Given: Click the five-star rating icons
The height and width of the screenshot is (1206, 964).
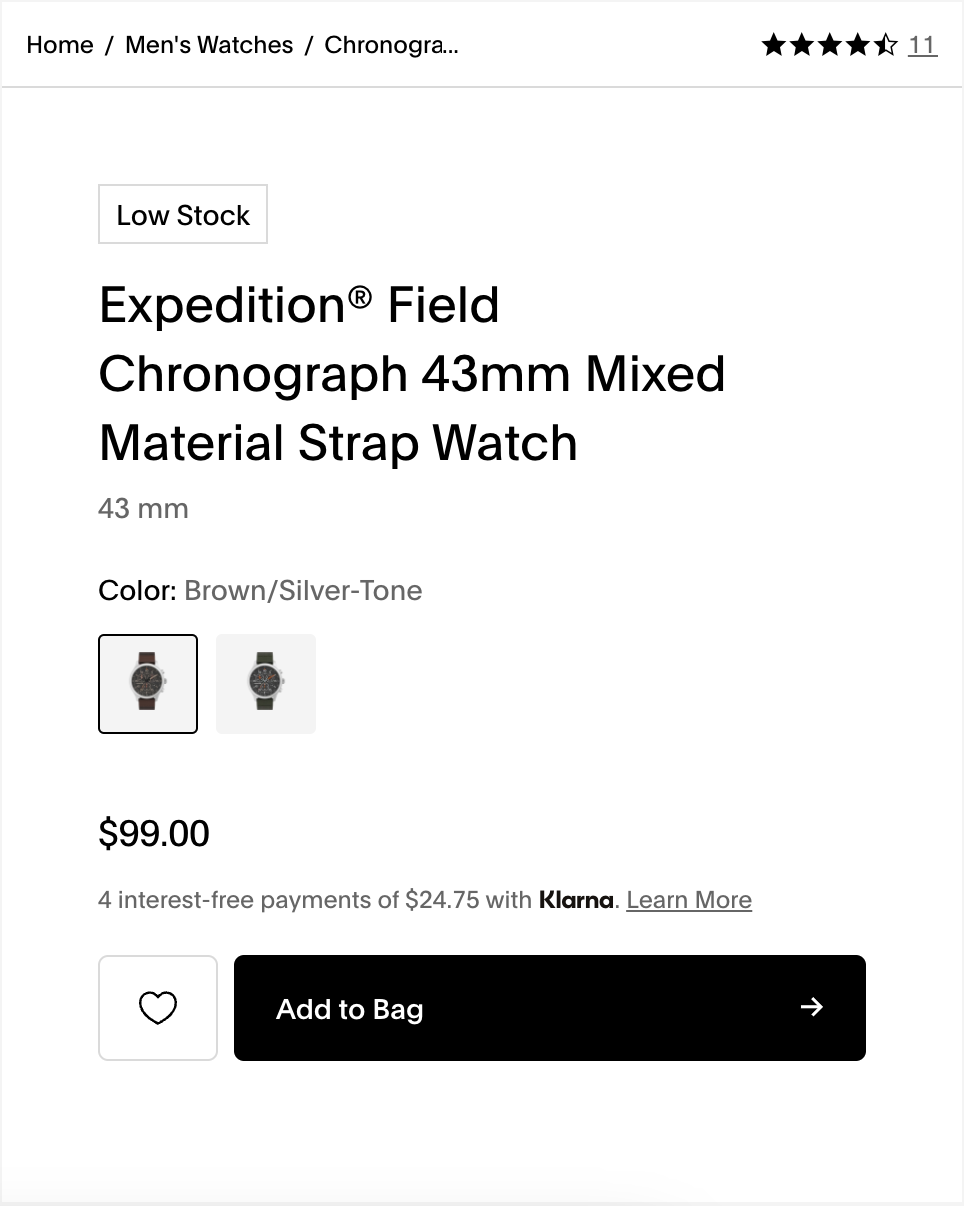Looking at the screenshot, I should (x=829, y=45).
